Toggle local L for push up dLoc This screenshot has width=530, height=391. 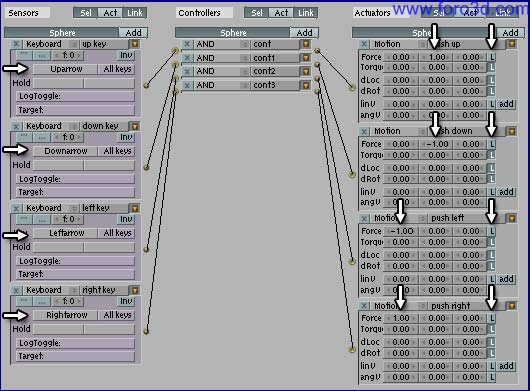(491, 80)
